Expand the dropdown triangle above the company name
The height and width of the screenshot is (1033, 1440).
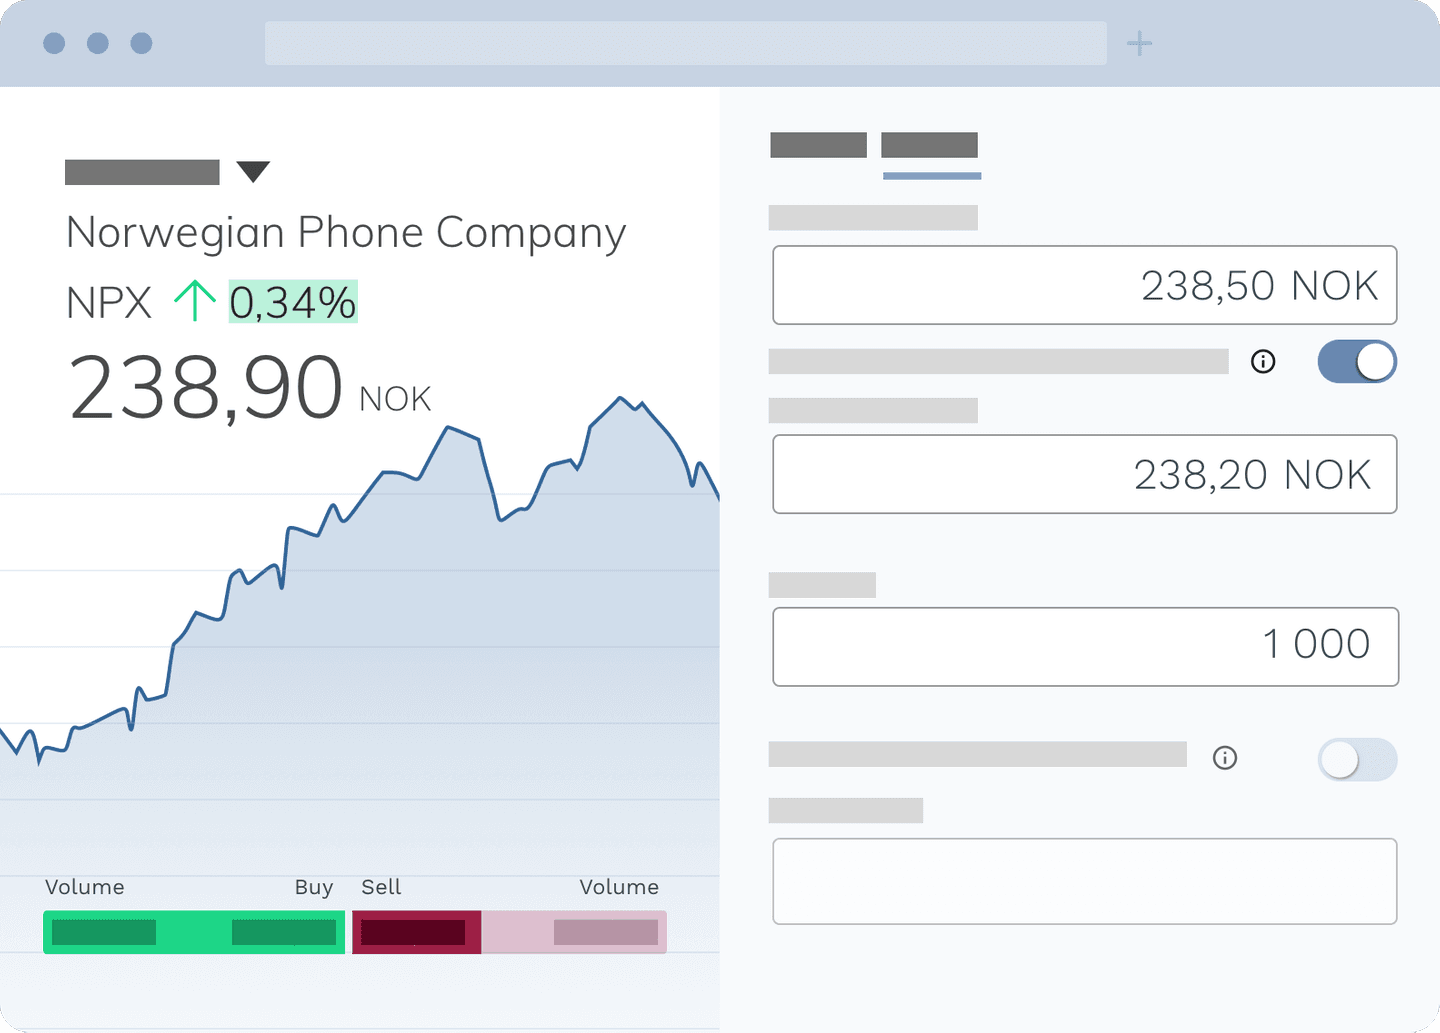pyautogui.click(x=253, y=172)
